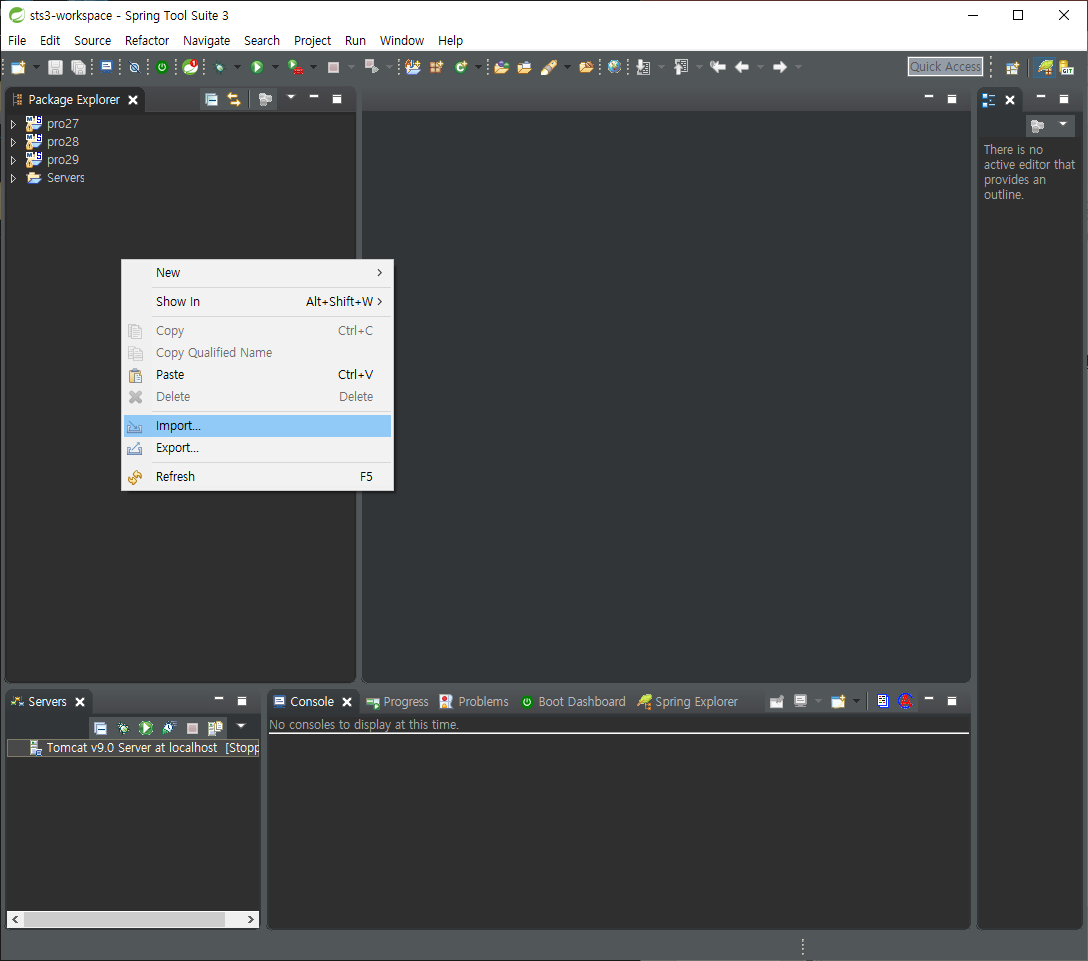Open Show In submenu in context menu
1088x961 pixels.
tap(257, 302)
